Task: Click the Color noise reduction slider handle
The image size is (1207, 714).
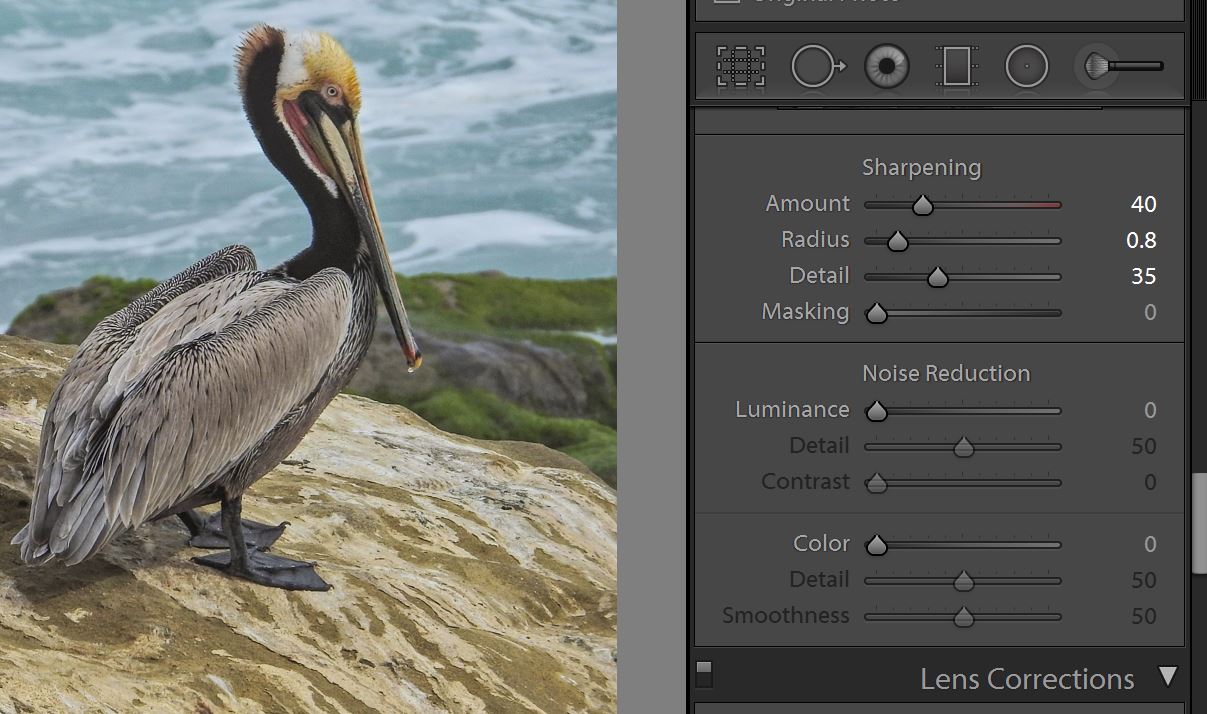Action: (877, 545)
